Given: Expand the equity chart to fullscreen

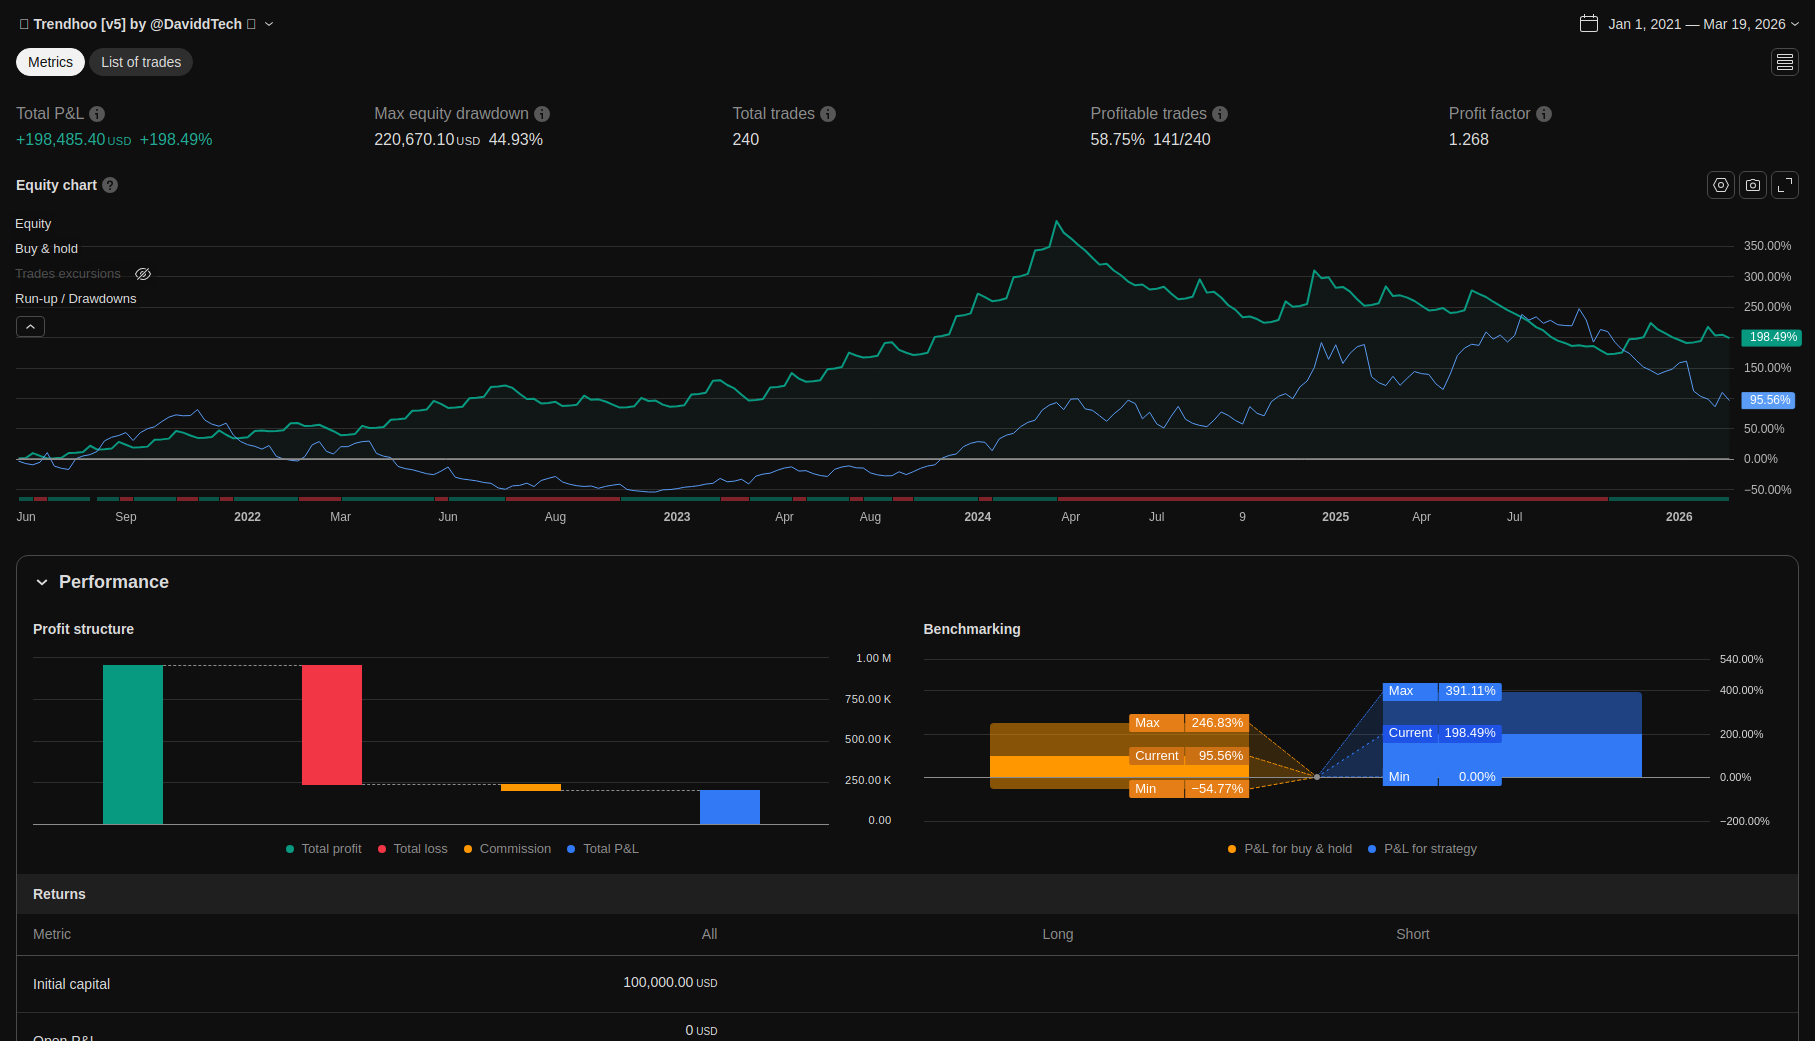Looking at the screenshot, I should click(1785, 185).
